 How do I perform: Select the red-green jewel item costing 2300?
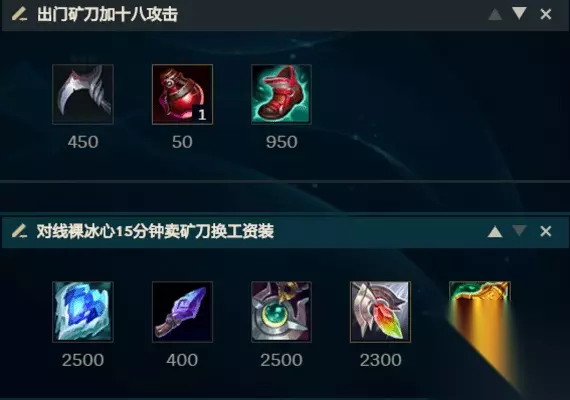click(380, 312)
